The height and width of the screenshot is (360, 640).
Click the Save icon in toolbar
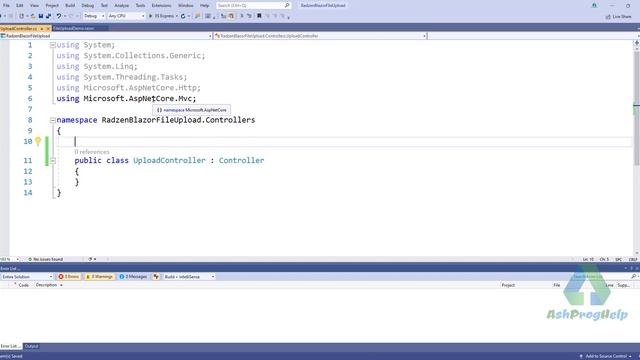coord(41,16)
